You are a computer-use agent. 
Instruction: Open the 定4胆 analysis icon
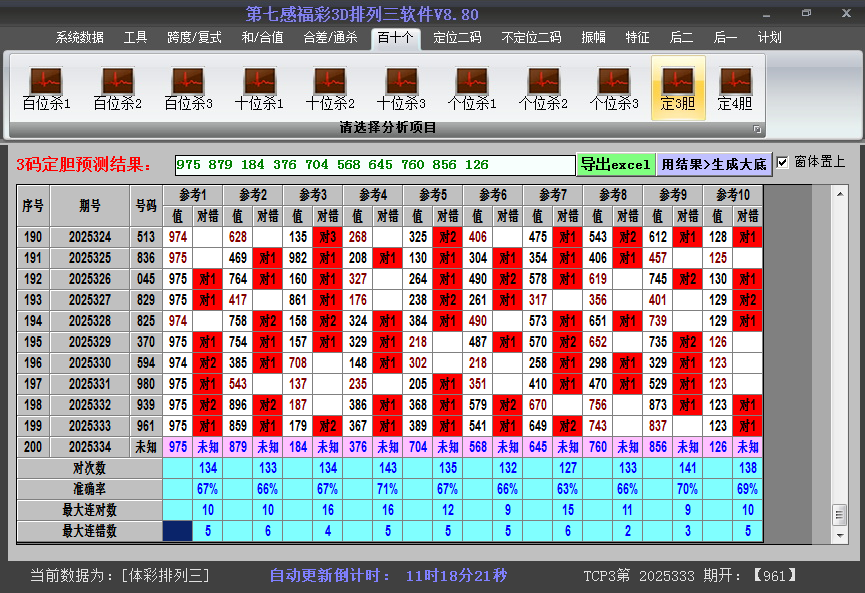pyautogui.click(x=735, y=88)
